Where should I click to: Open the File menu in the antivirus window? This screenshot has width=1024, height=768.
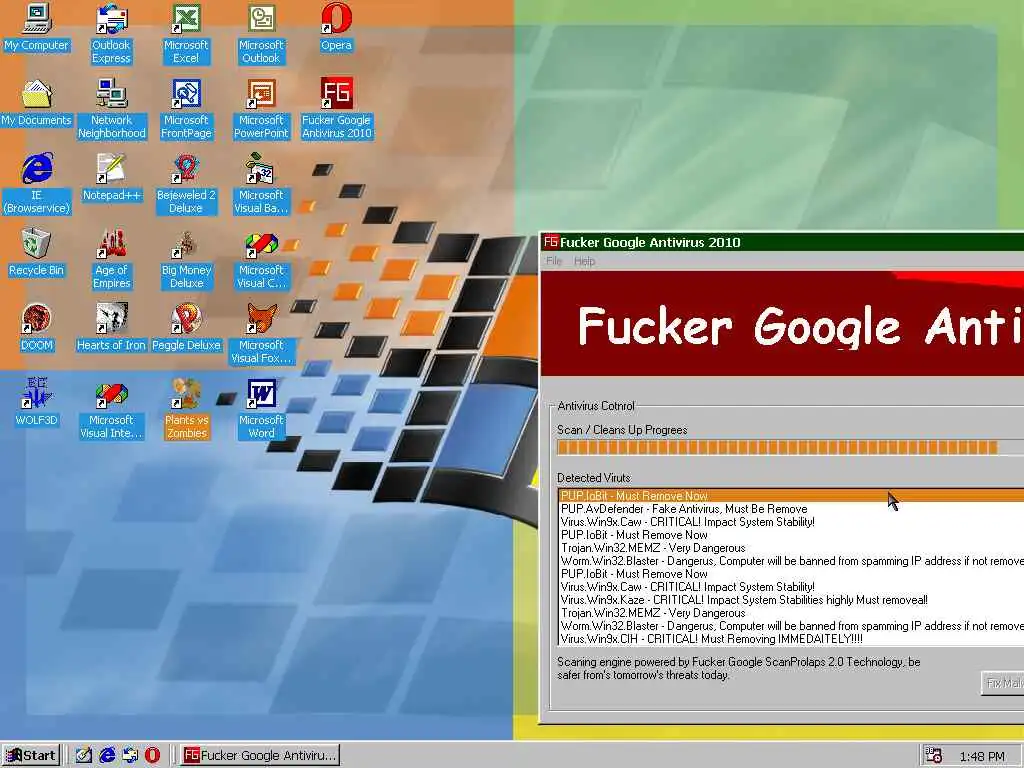[x=554, y=261]
